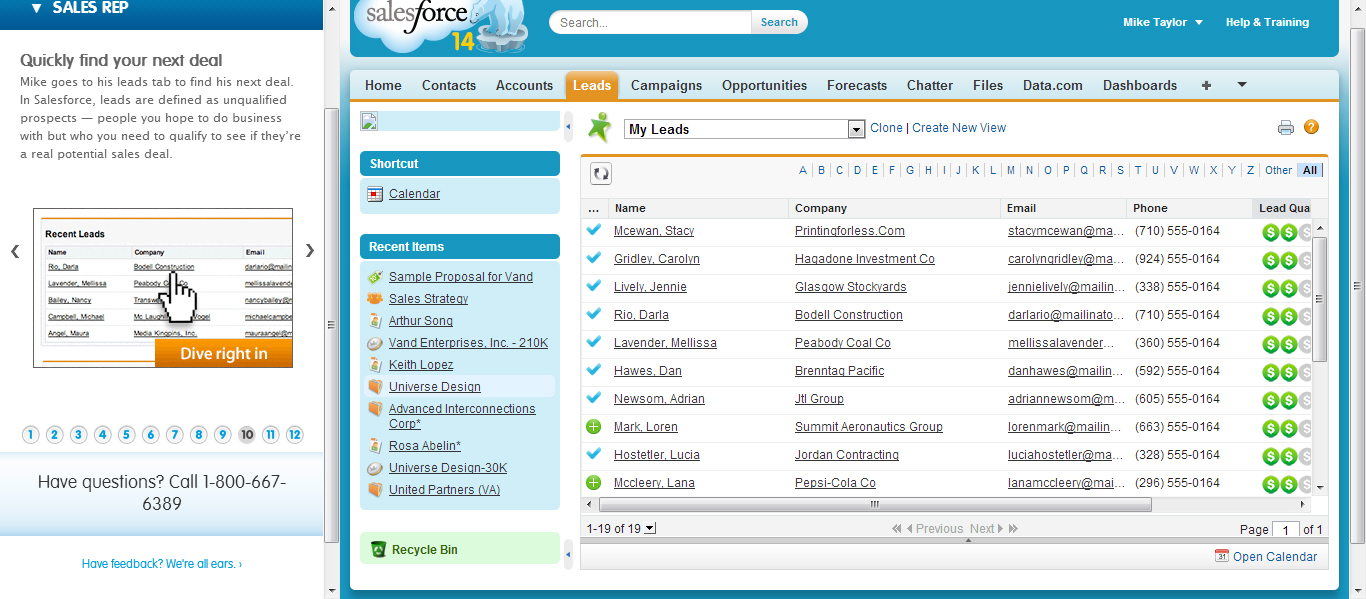Click the Recycle Bin icon in sidebar
The width and height of the screenshot is (1366, 599).
(378, 549)
